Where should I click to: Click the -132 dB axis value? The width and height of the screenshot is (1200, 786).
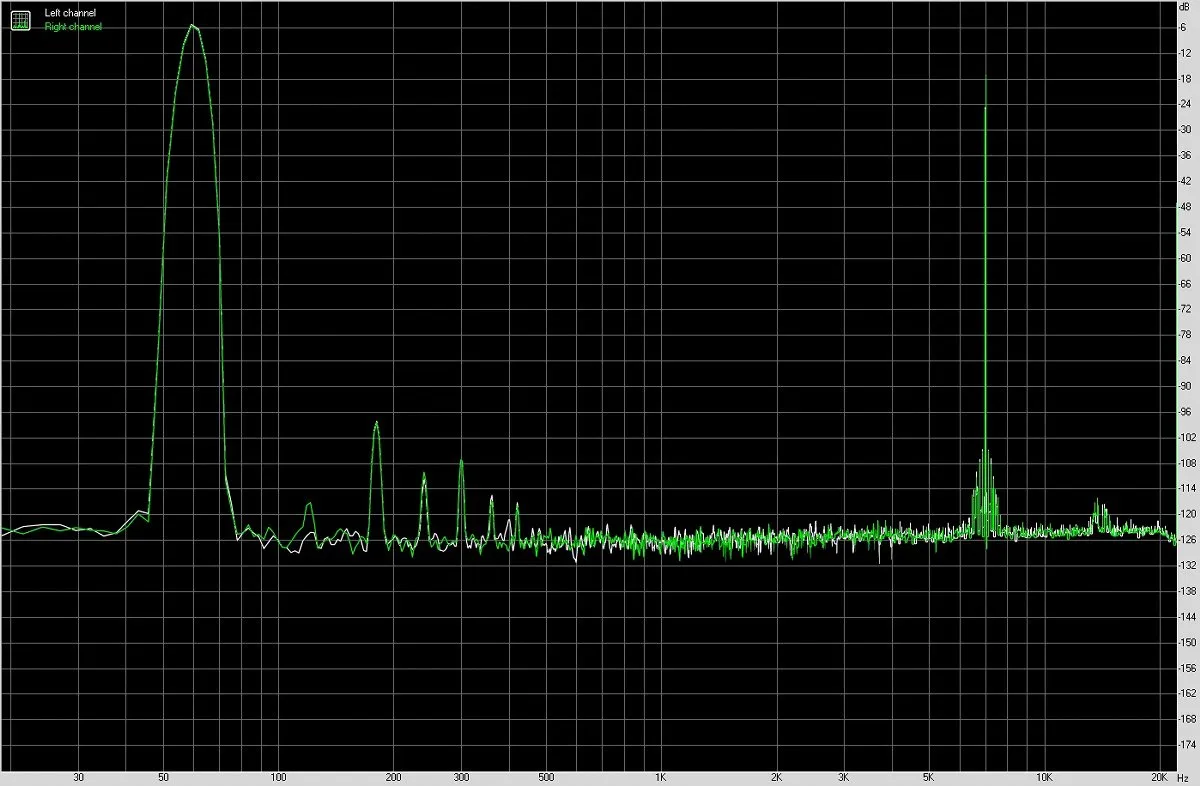pos(1188,566)
